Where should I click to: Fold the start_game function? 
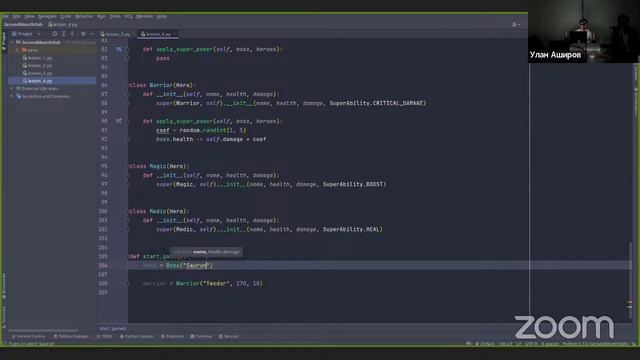tap(129, 256)
